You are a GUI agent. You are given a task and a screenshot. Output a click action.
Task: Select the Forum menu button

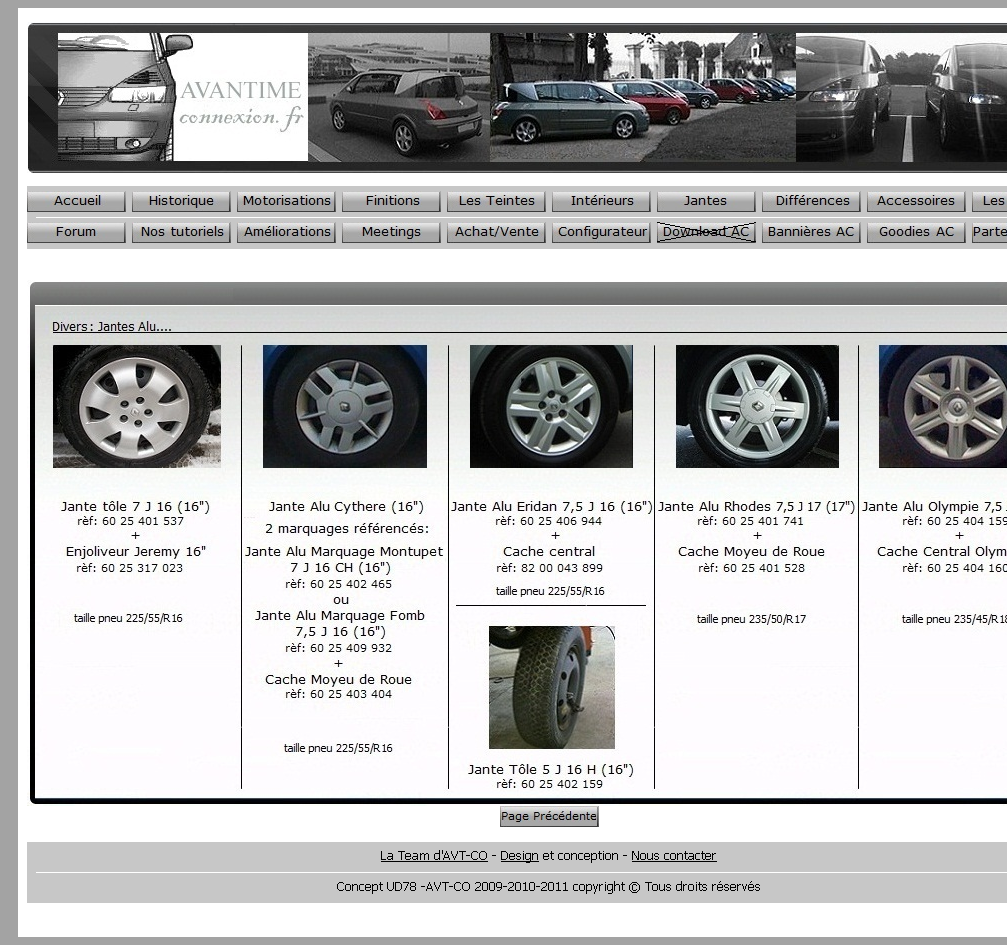pos(76,232)
